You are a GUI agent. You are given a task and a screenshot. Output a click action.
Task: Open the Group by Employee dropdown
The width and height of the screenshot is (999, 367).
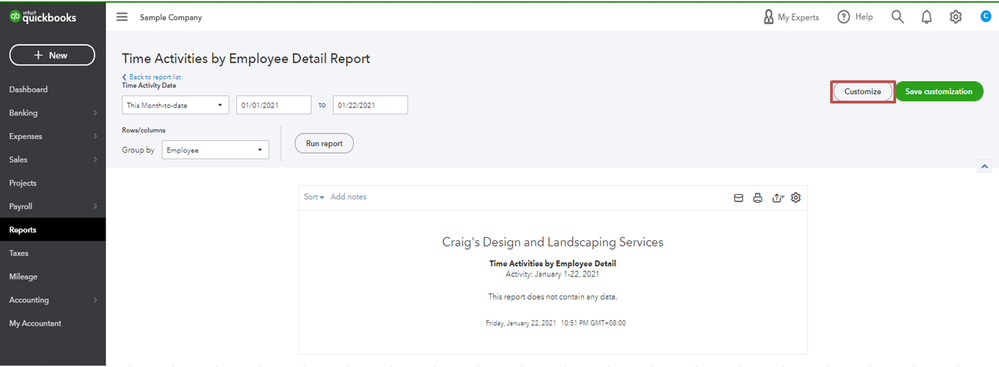tap(215, 150)
